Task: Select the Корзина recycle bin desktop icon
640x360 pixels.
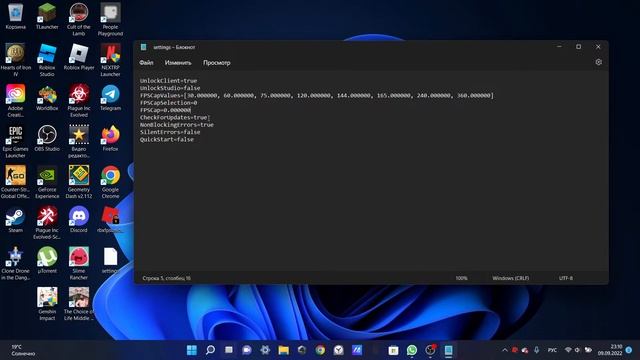Action: [16, 17]
